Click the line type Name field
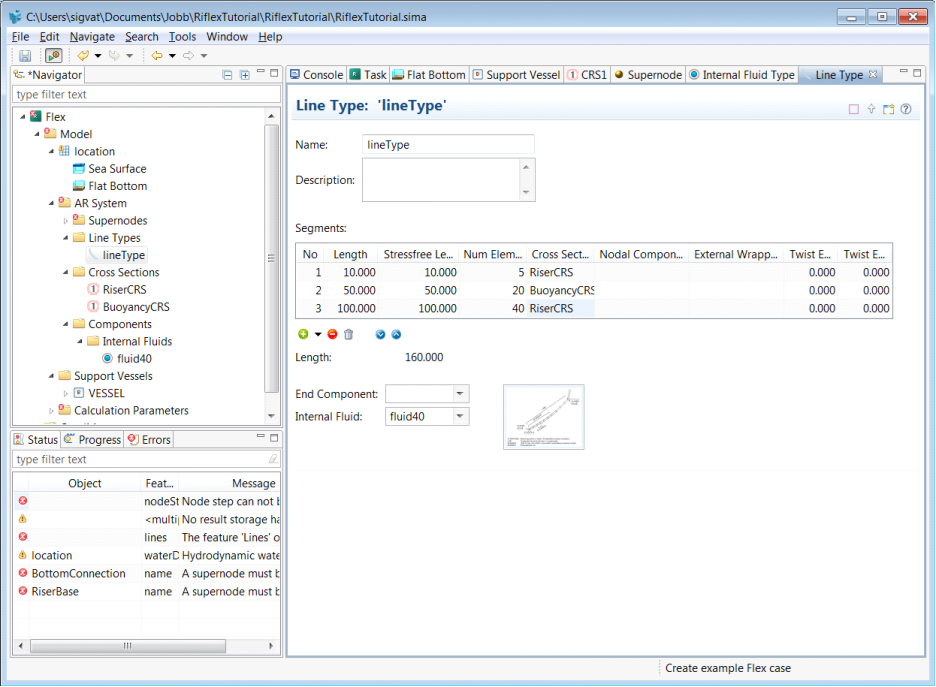 coord(448,145)
